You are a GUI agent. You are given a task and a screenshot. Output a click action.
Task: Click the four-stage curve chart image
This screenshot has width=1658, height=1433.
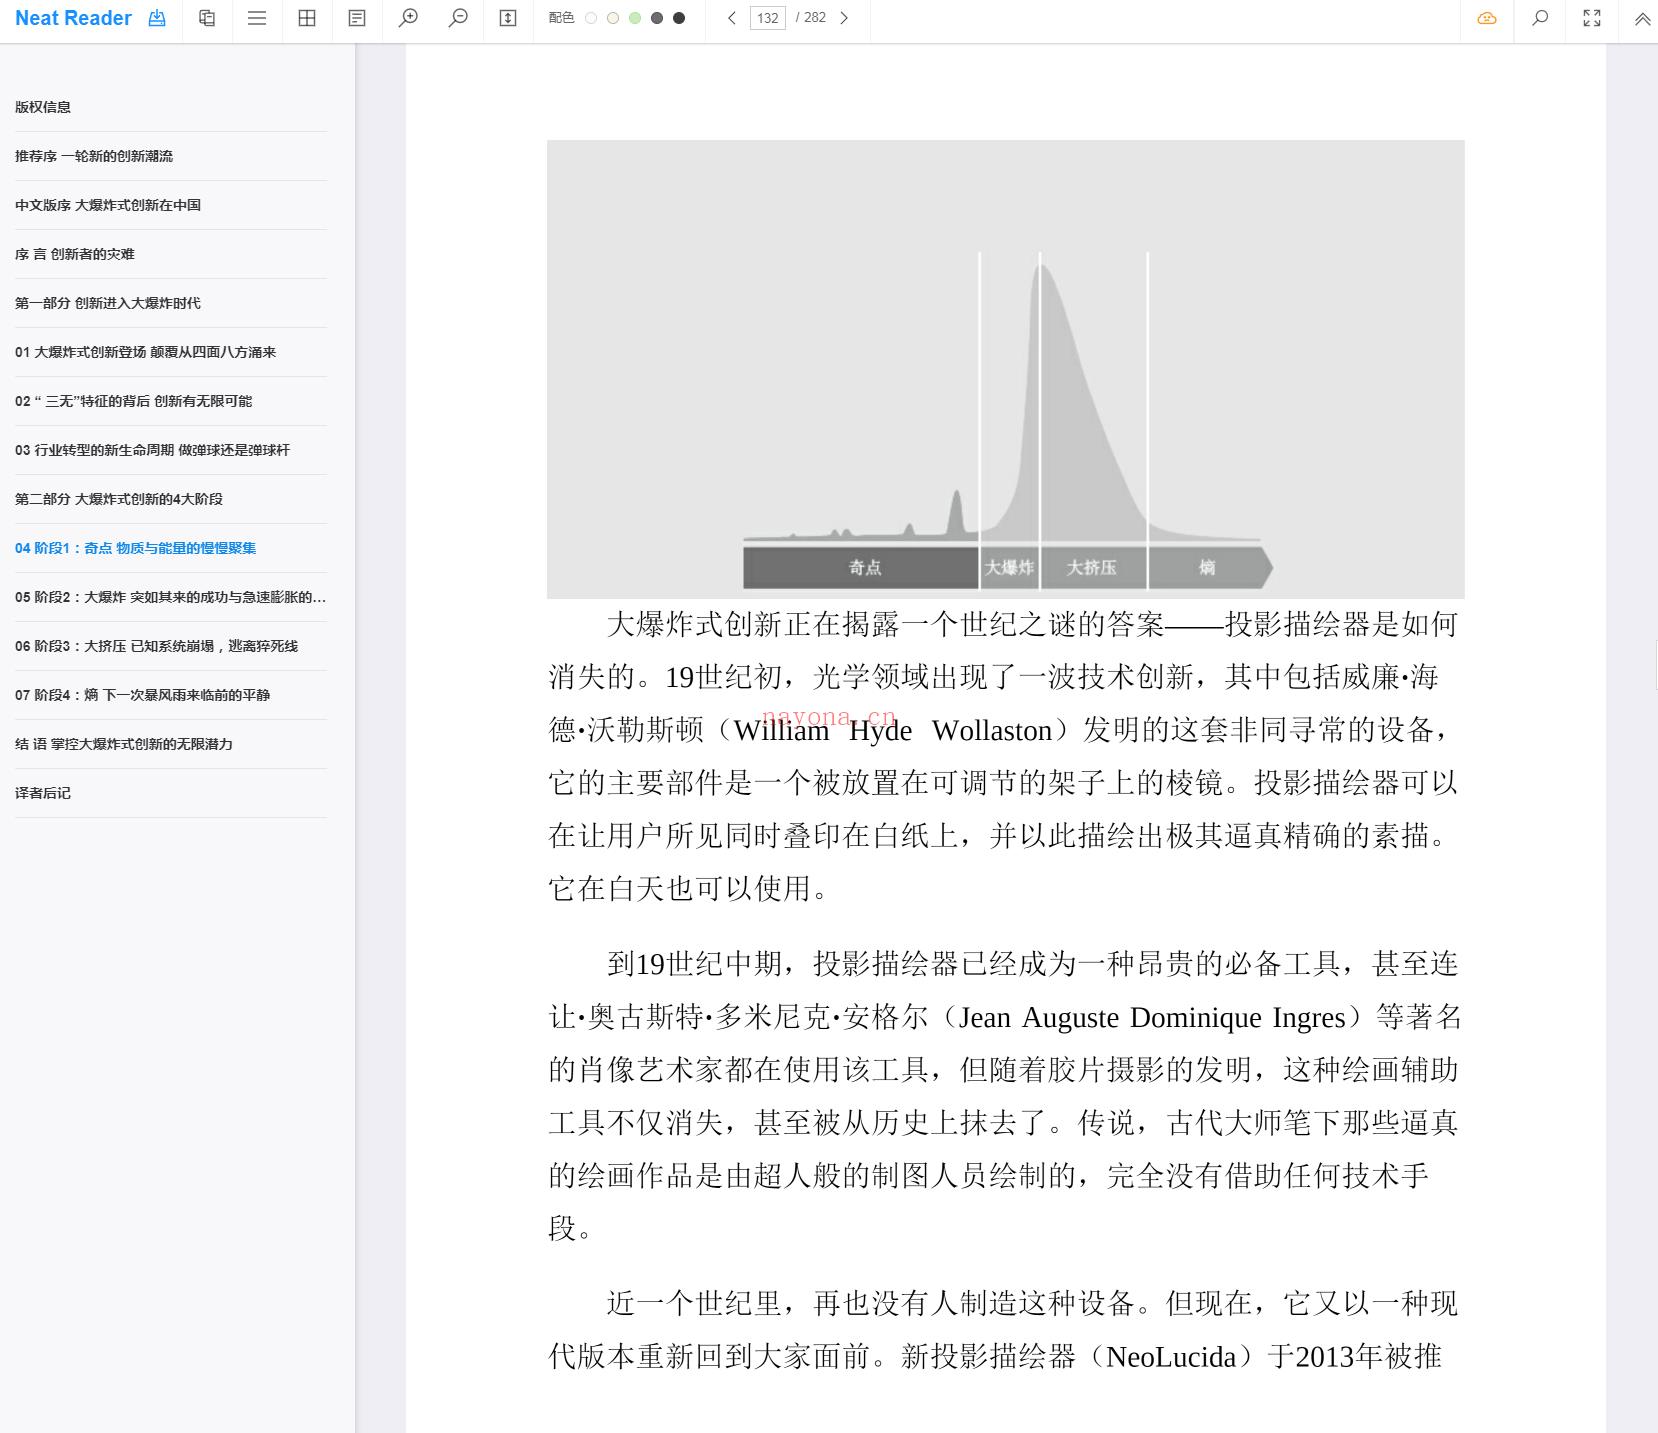(1005, 369)
